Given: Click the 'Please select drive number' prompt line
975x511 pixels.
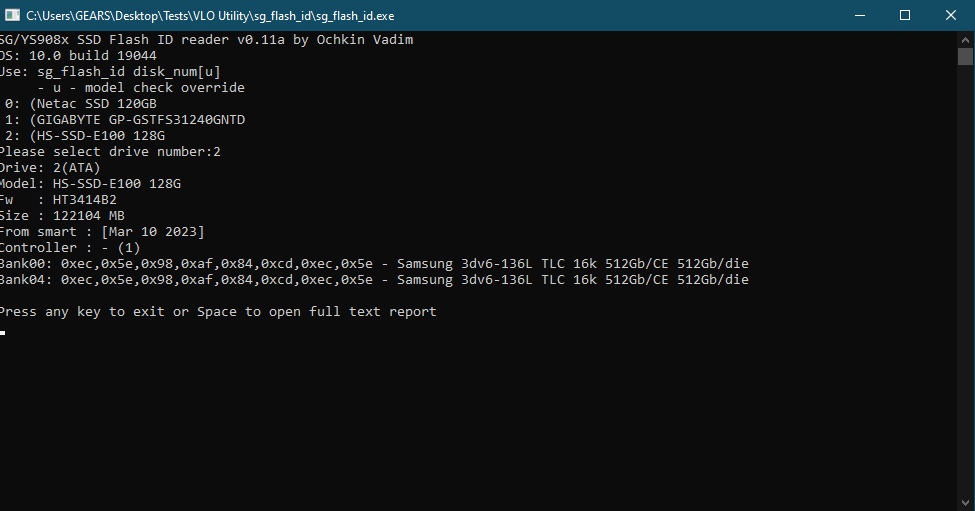Looking at the screenshot, I should coord(108,152).
